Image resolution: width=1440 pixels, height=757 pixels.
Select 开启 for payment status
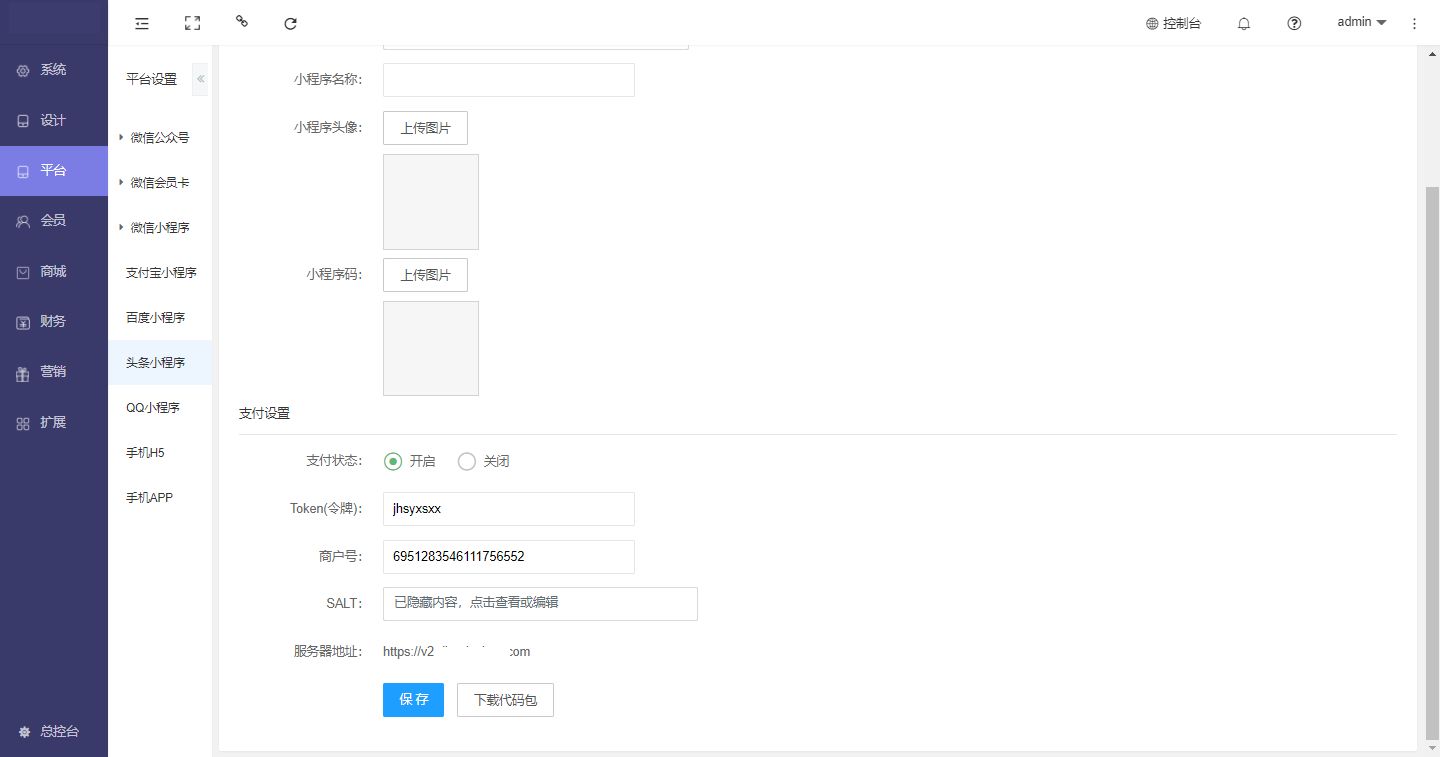point(393,461)
